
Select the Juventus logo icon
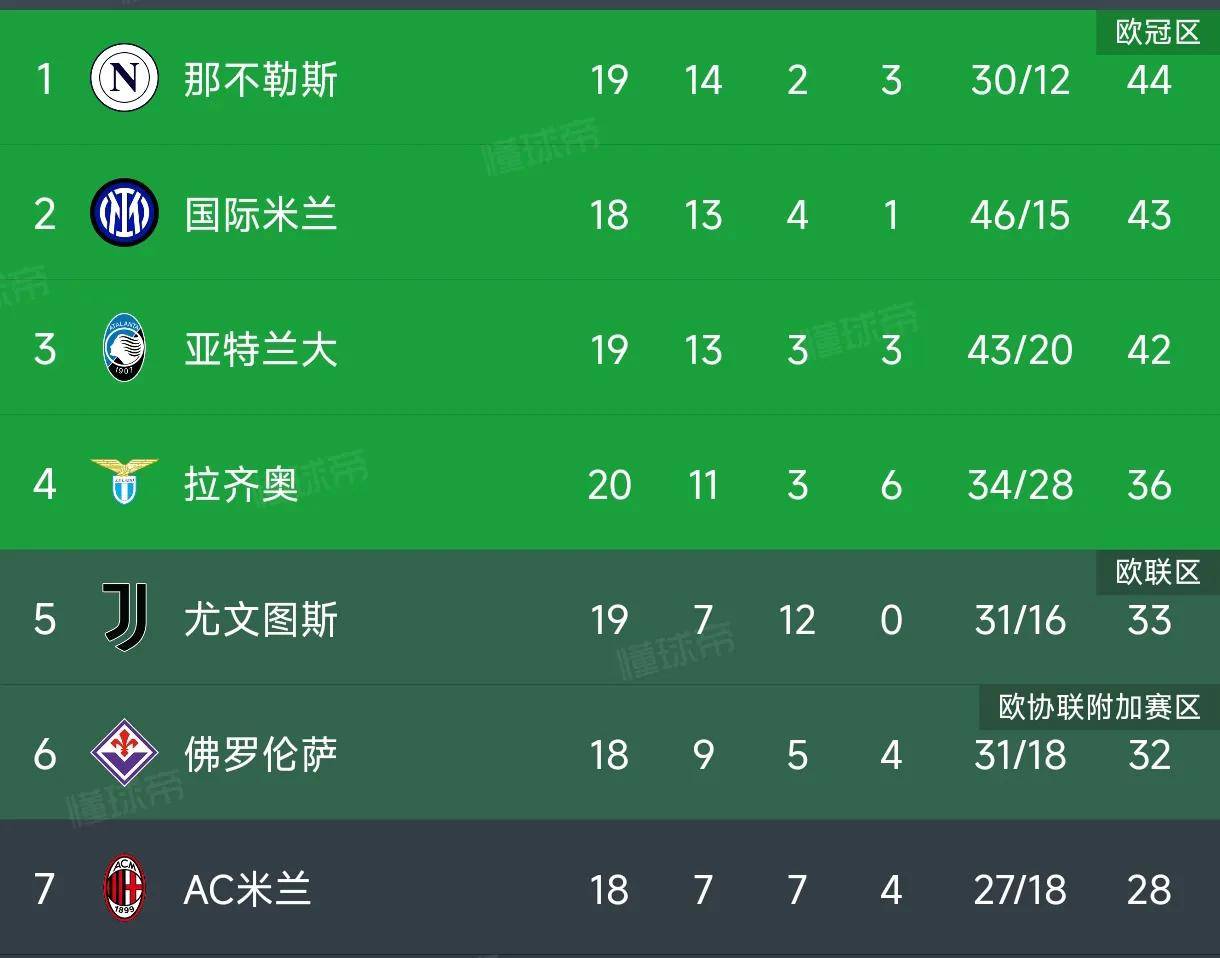pyautogui.click(x=125, y=619)
